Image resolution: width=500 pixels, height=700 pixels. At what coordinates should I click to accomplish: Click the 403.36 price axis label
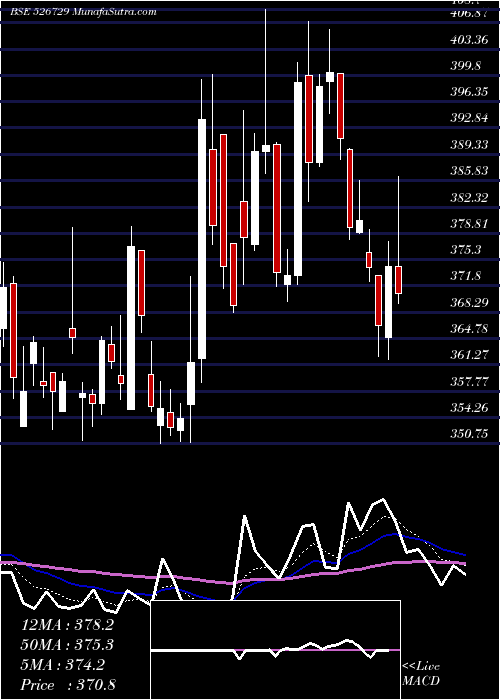[469, 40]
